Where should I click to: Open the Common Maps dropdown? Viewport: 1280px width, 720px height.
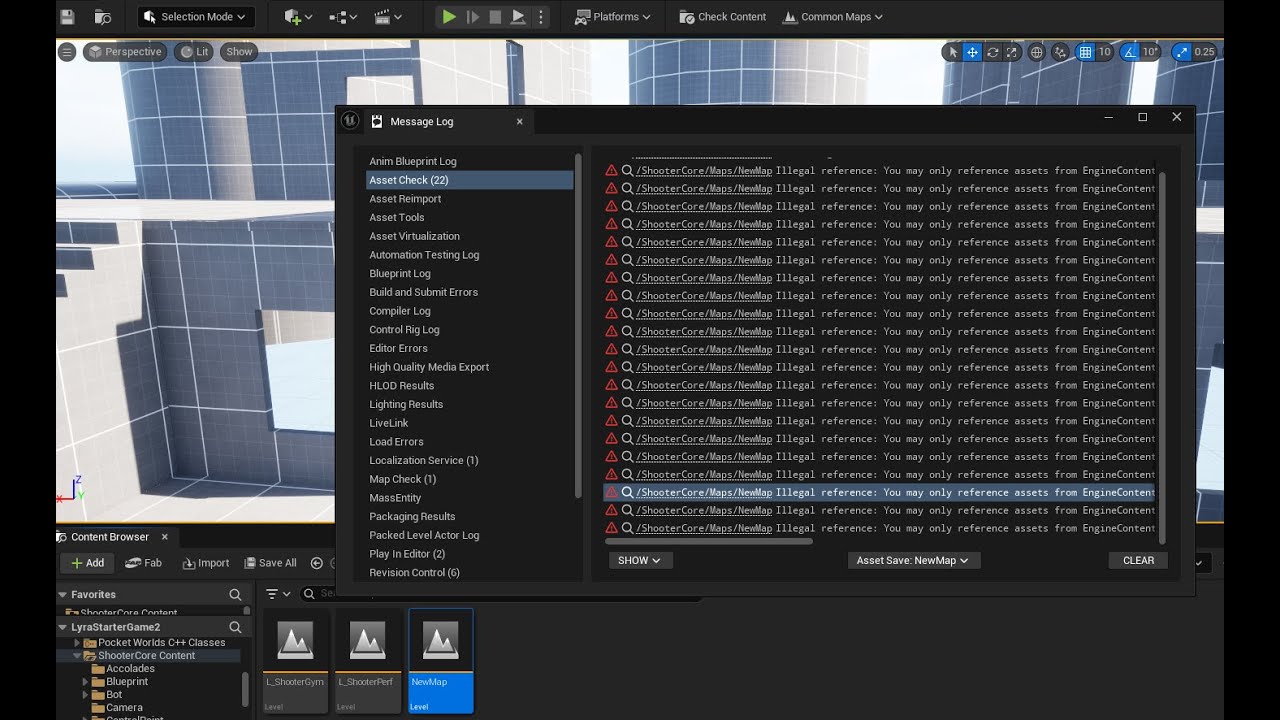click(833, 17)
